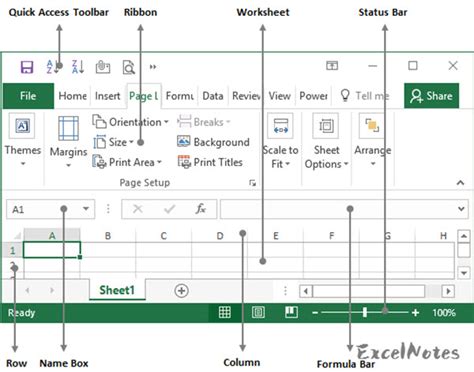The height and width of the screenshot is (372, 474).
Task: Open the Breaks dropdown
Action: (x=204, y=122)
